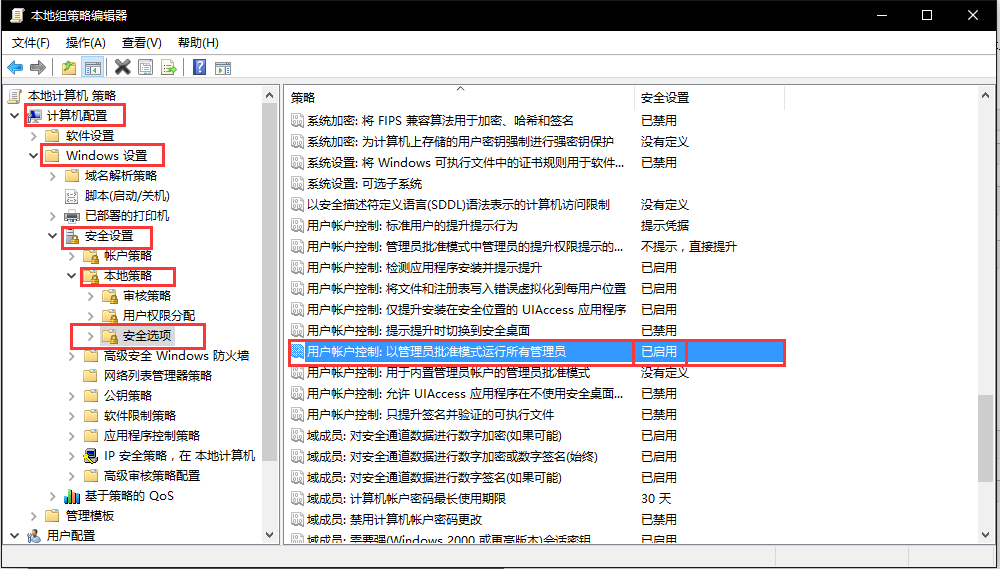This screenshot has height=569, width=1000.
Task: Click the Delete X toolbar icon
Action: coord(122,68)
